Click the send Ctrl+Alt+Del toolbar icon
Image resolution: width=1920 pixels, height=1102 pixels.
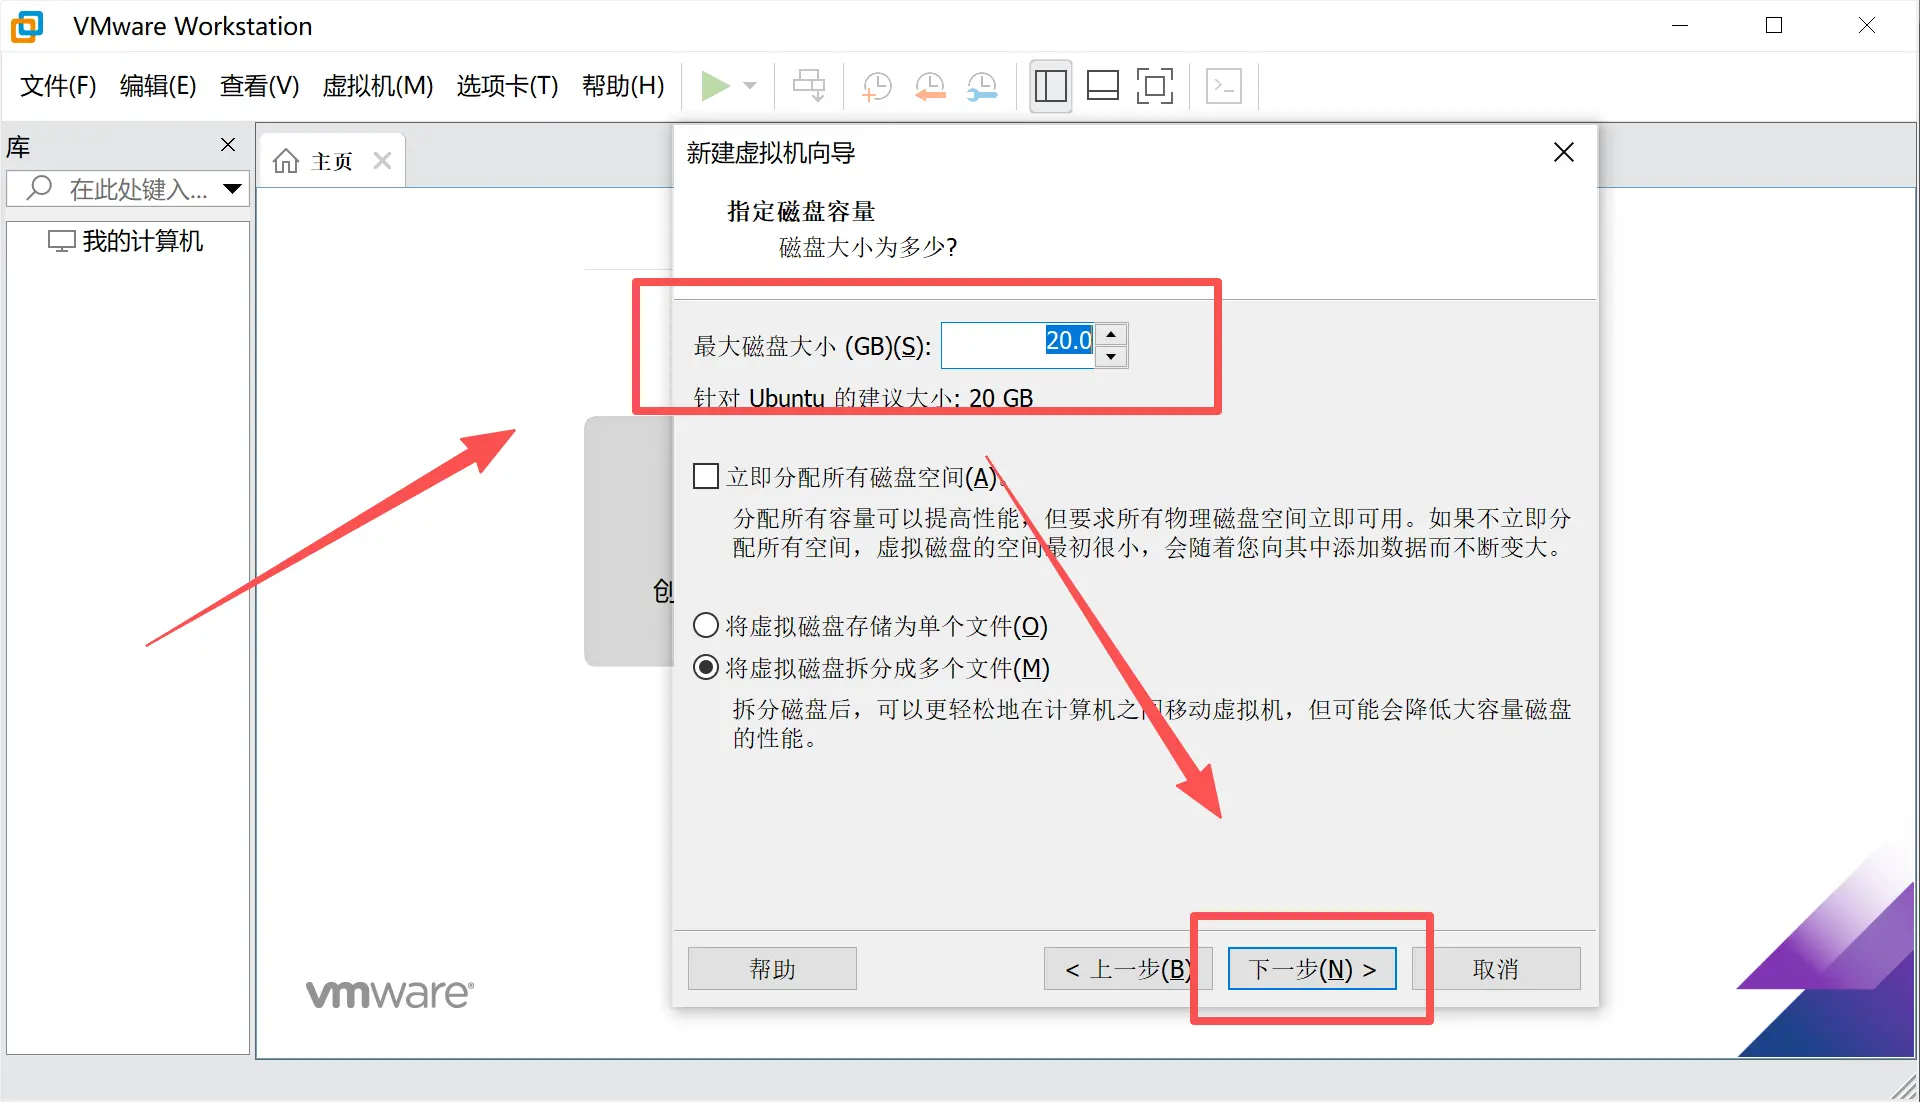[808, 86]
